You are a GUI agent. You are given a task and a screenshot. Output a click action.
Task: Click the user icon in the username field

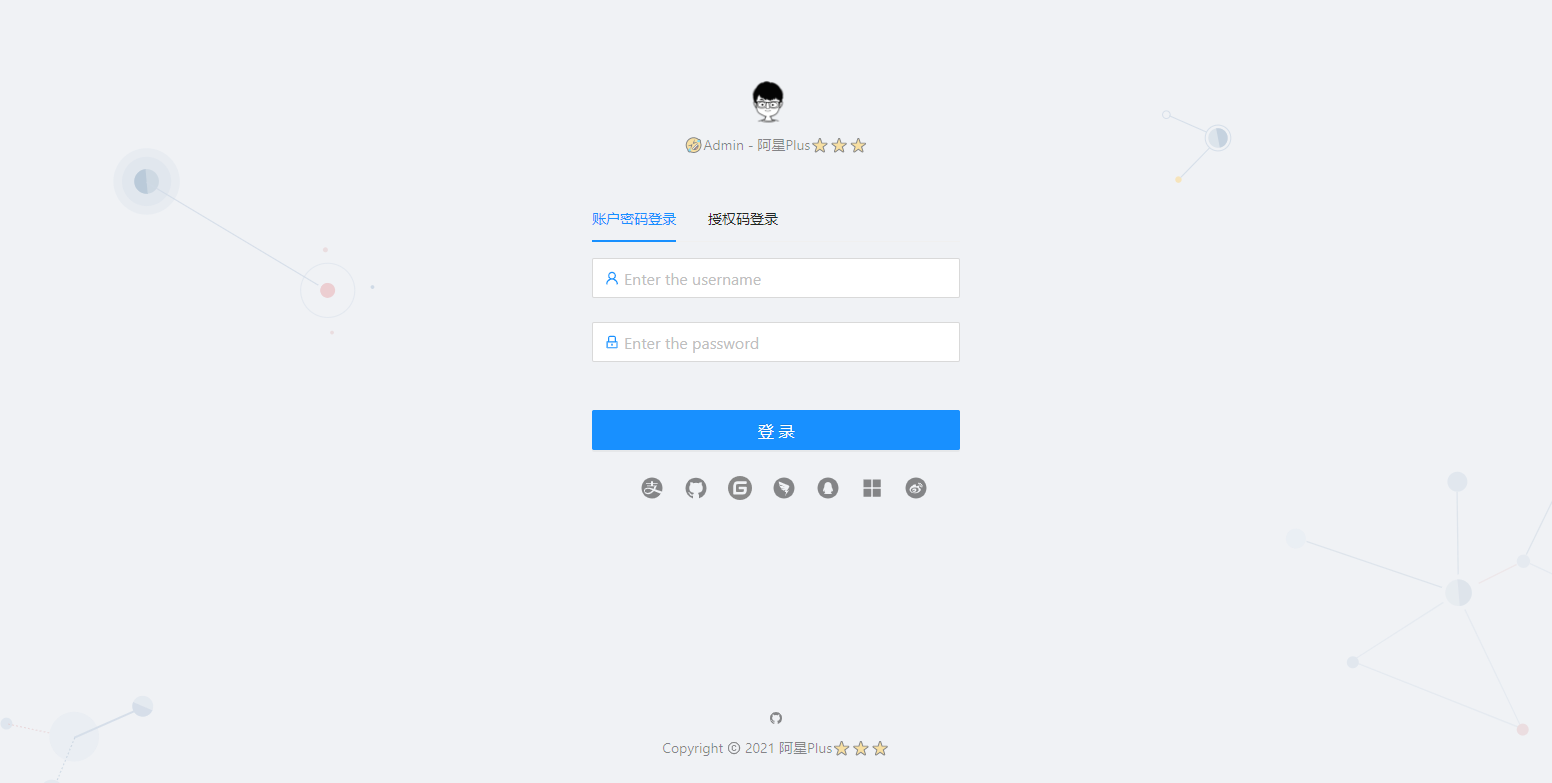612,278
